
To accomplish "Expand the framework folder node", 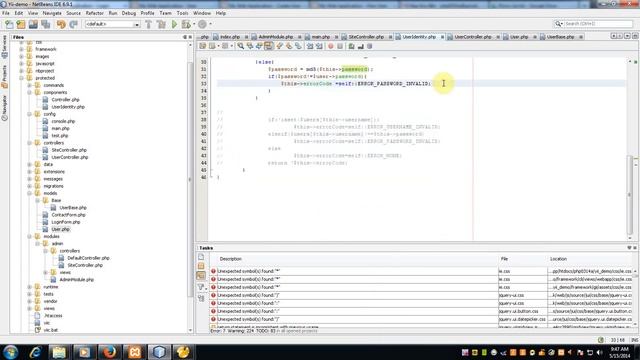I will pos(21,49).
